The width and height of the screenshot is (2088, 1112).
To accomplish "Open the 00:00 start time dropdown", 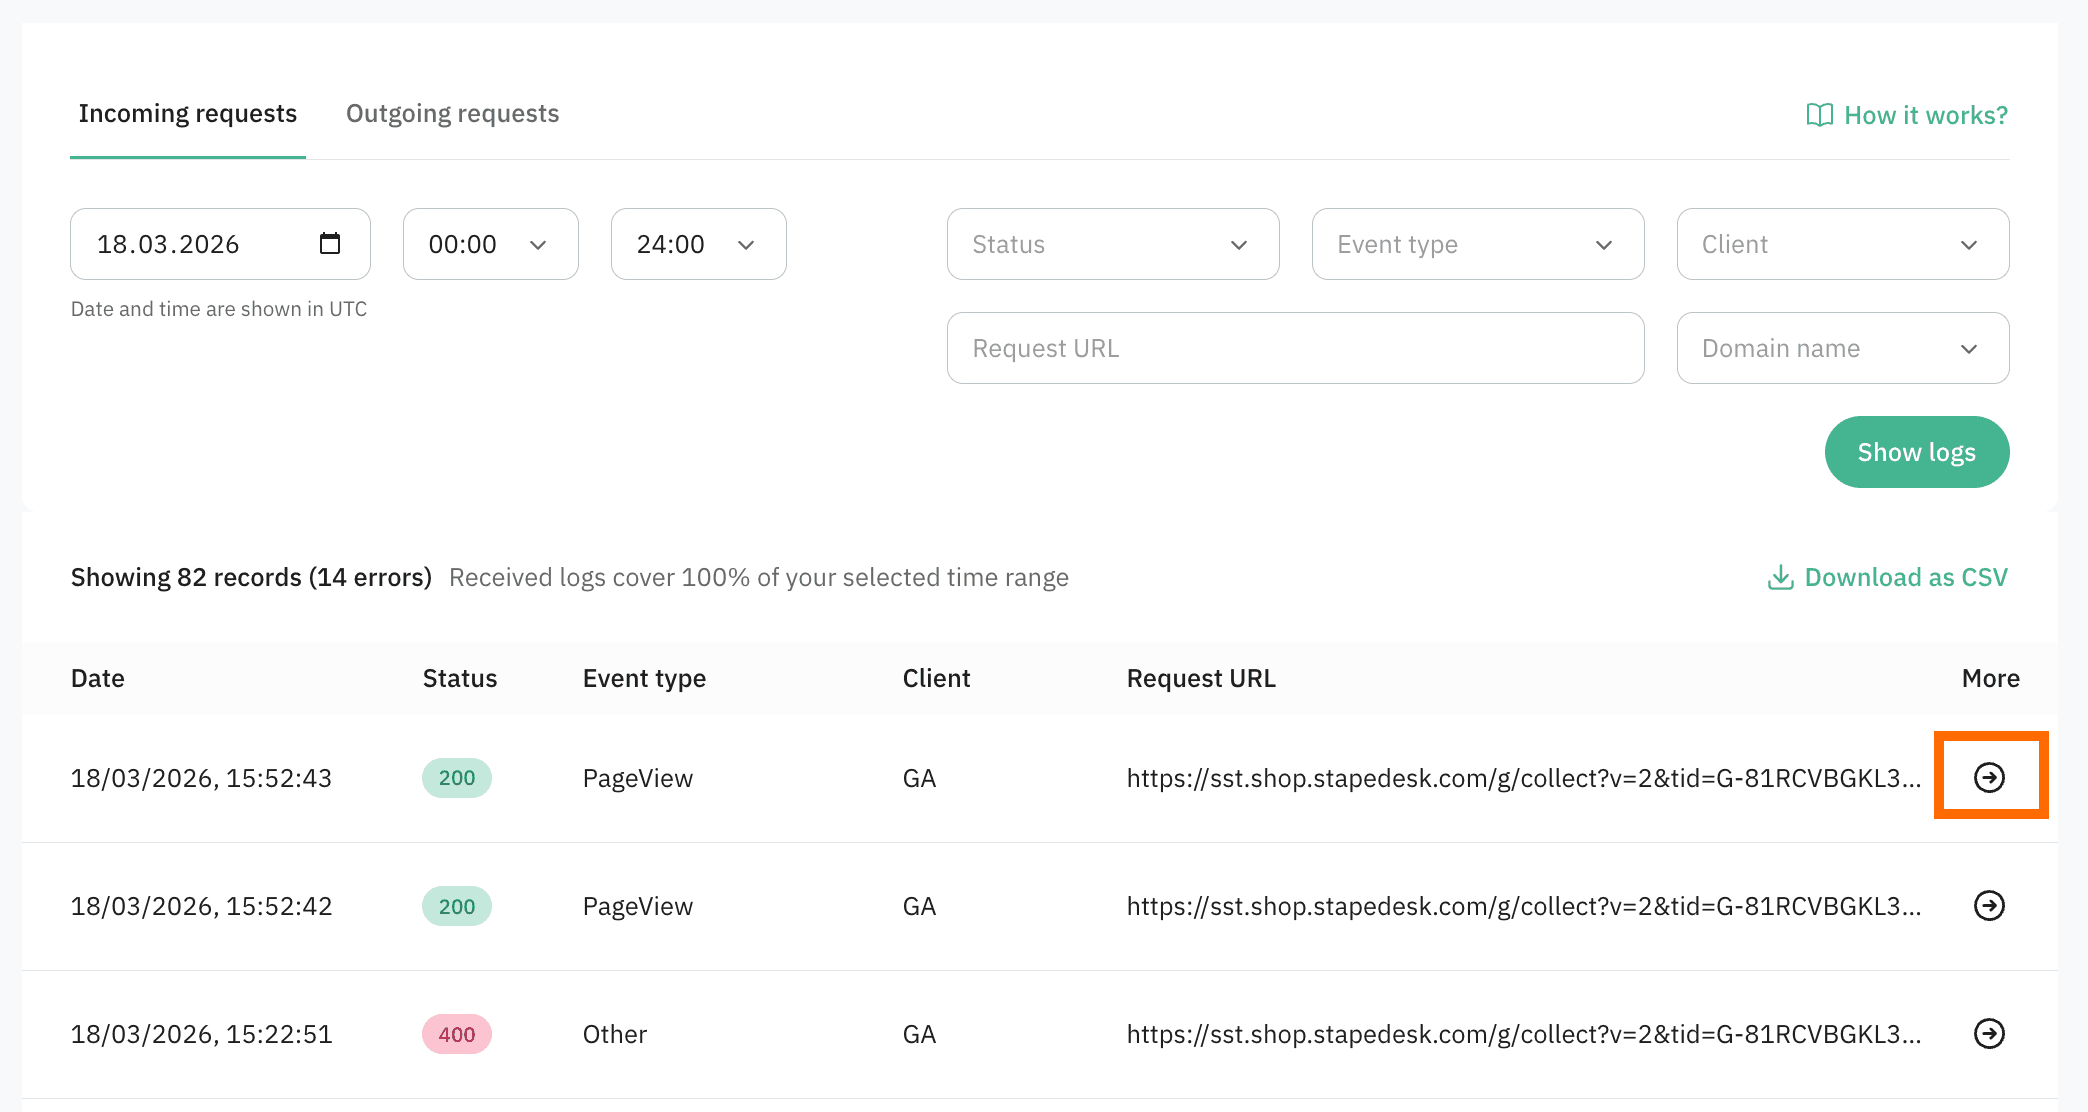I will pos(490,244).
